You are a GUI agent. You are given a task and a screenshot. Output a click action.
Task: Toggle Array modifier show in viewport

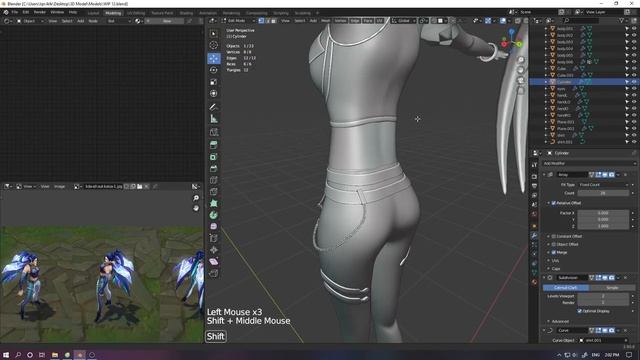coord(605,175)
